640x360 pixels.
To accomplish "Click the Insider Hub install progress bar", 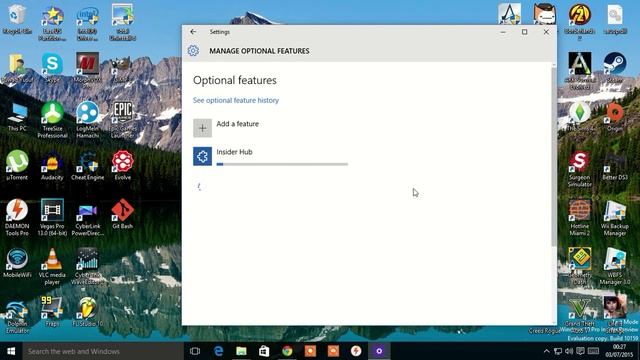I will point(282,164).
